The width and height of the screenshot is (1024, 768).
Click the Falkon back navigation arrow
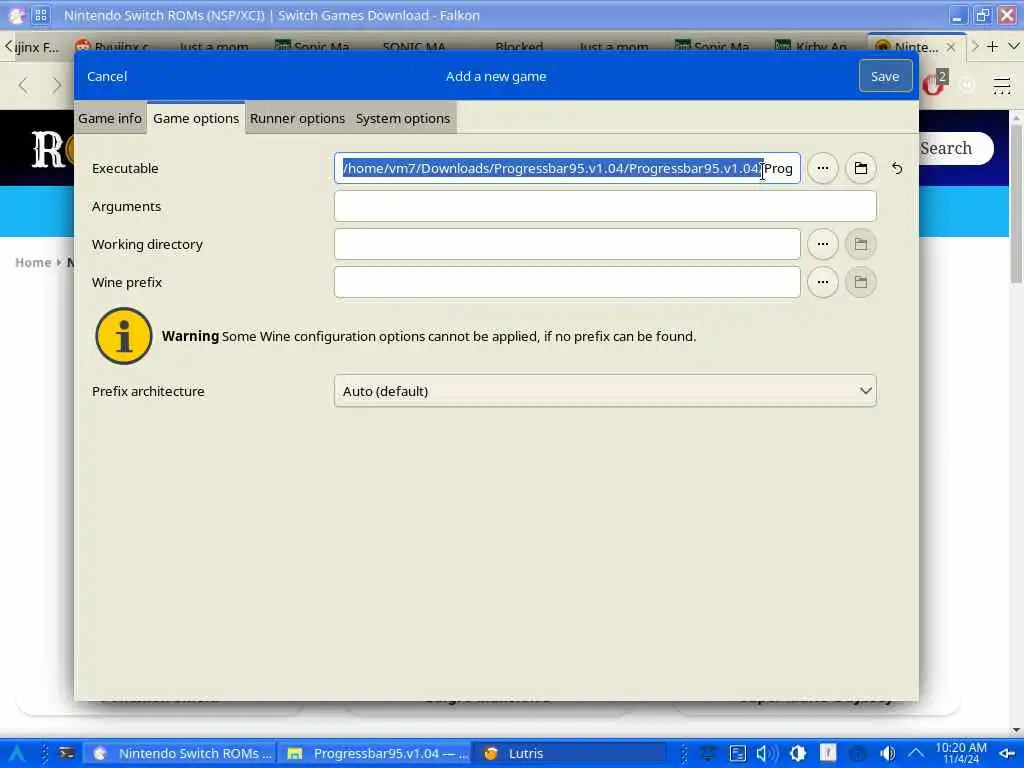tap(24, 85)
